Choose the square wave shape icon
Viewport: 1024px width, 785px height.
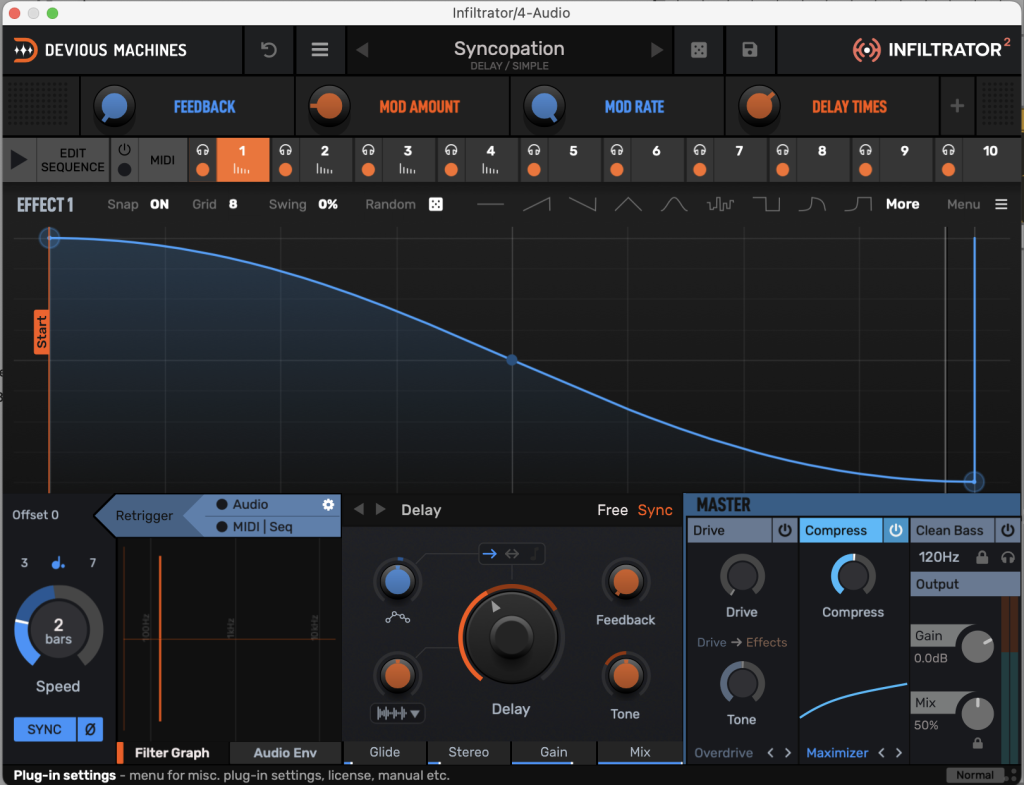(x=767, y=204)
